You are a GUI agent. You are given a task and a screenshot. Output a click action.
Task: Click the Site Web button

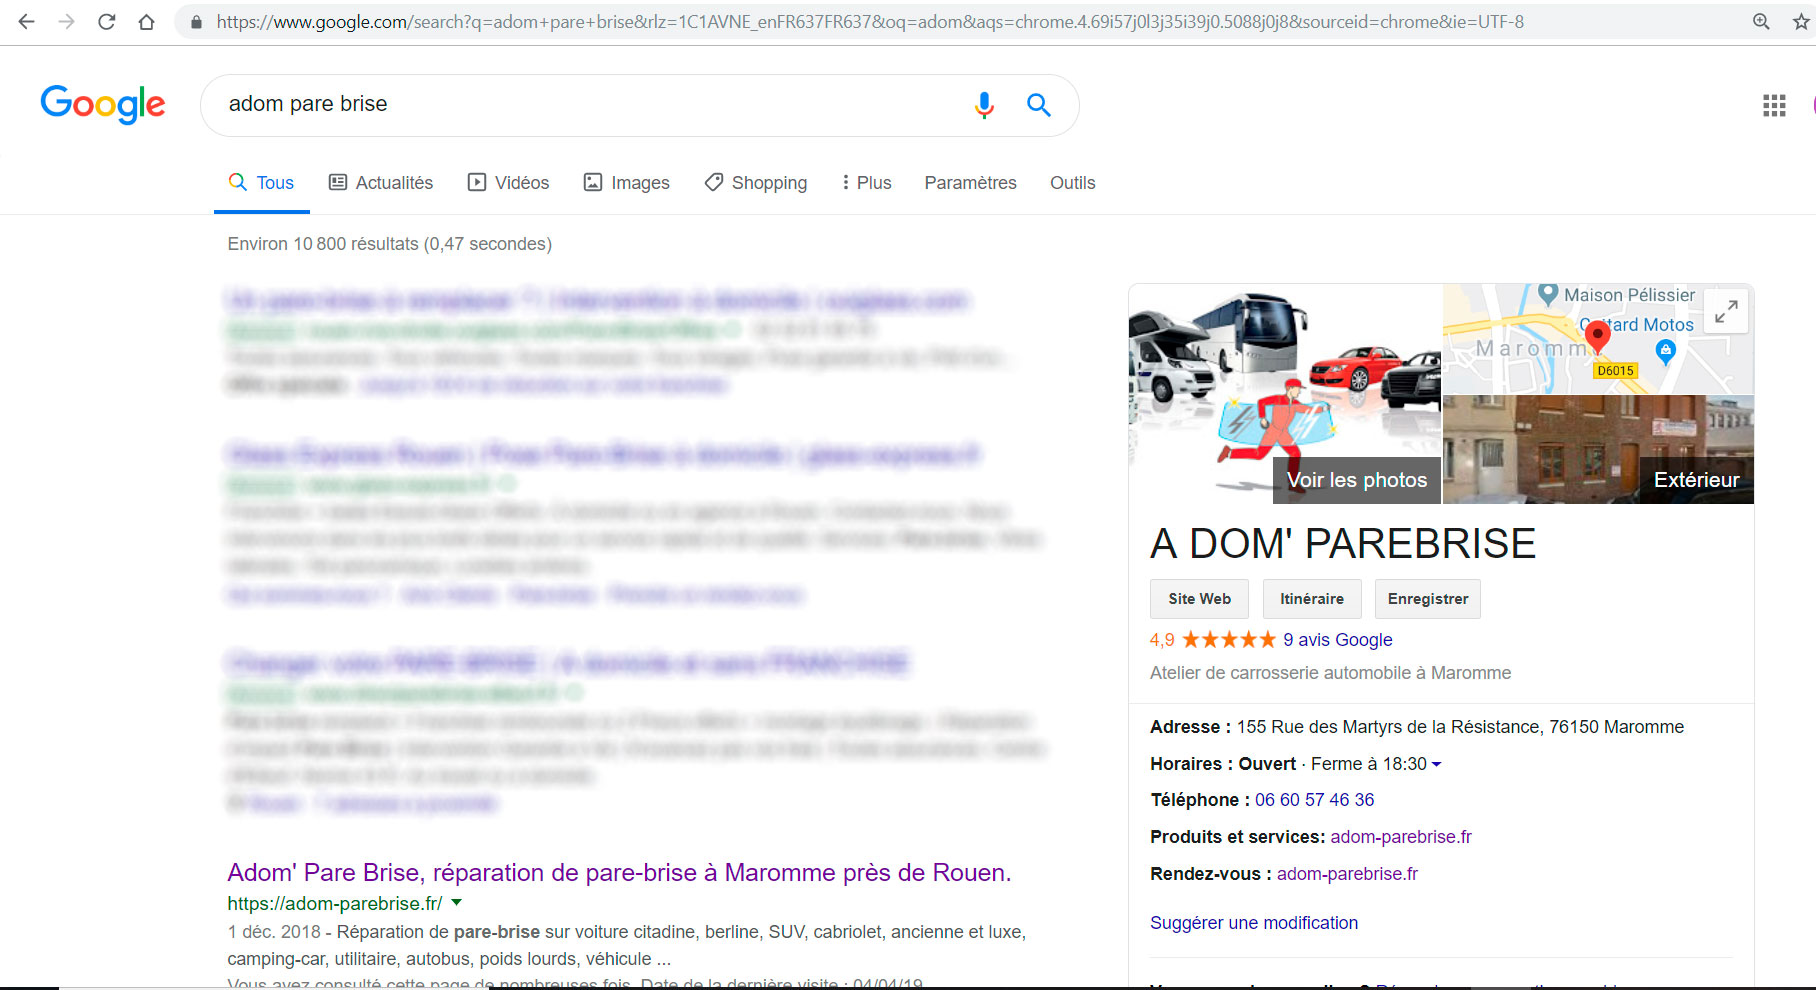1199,599
